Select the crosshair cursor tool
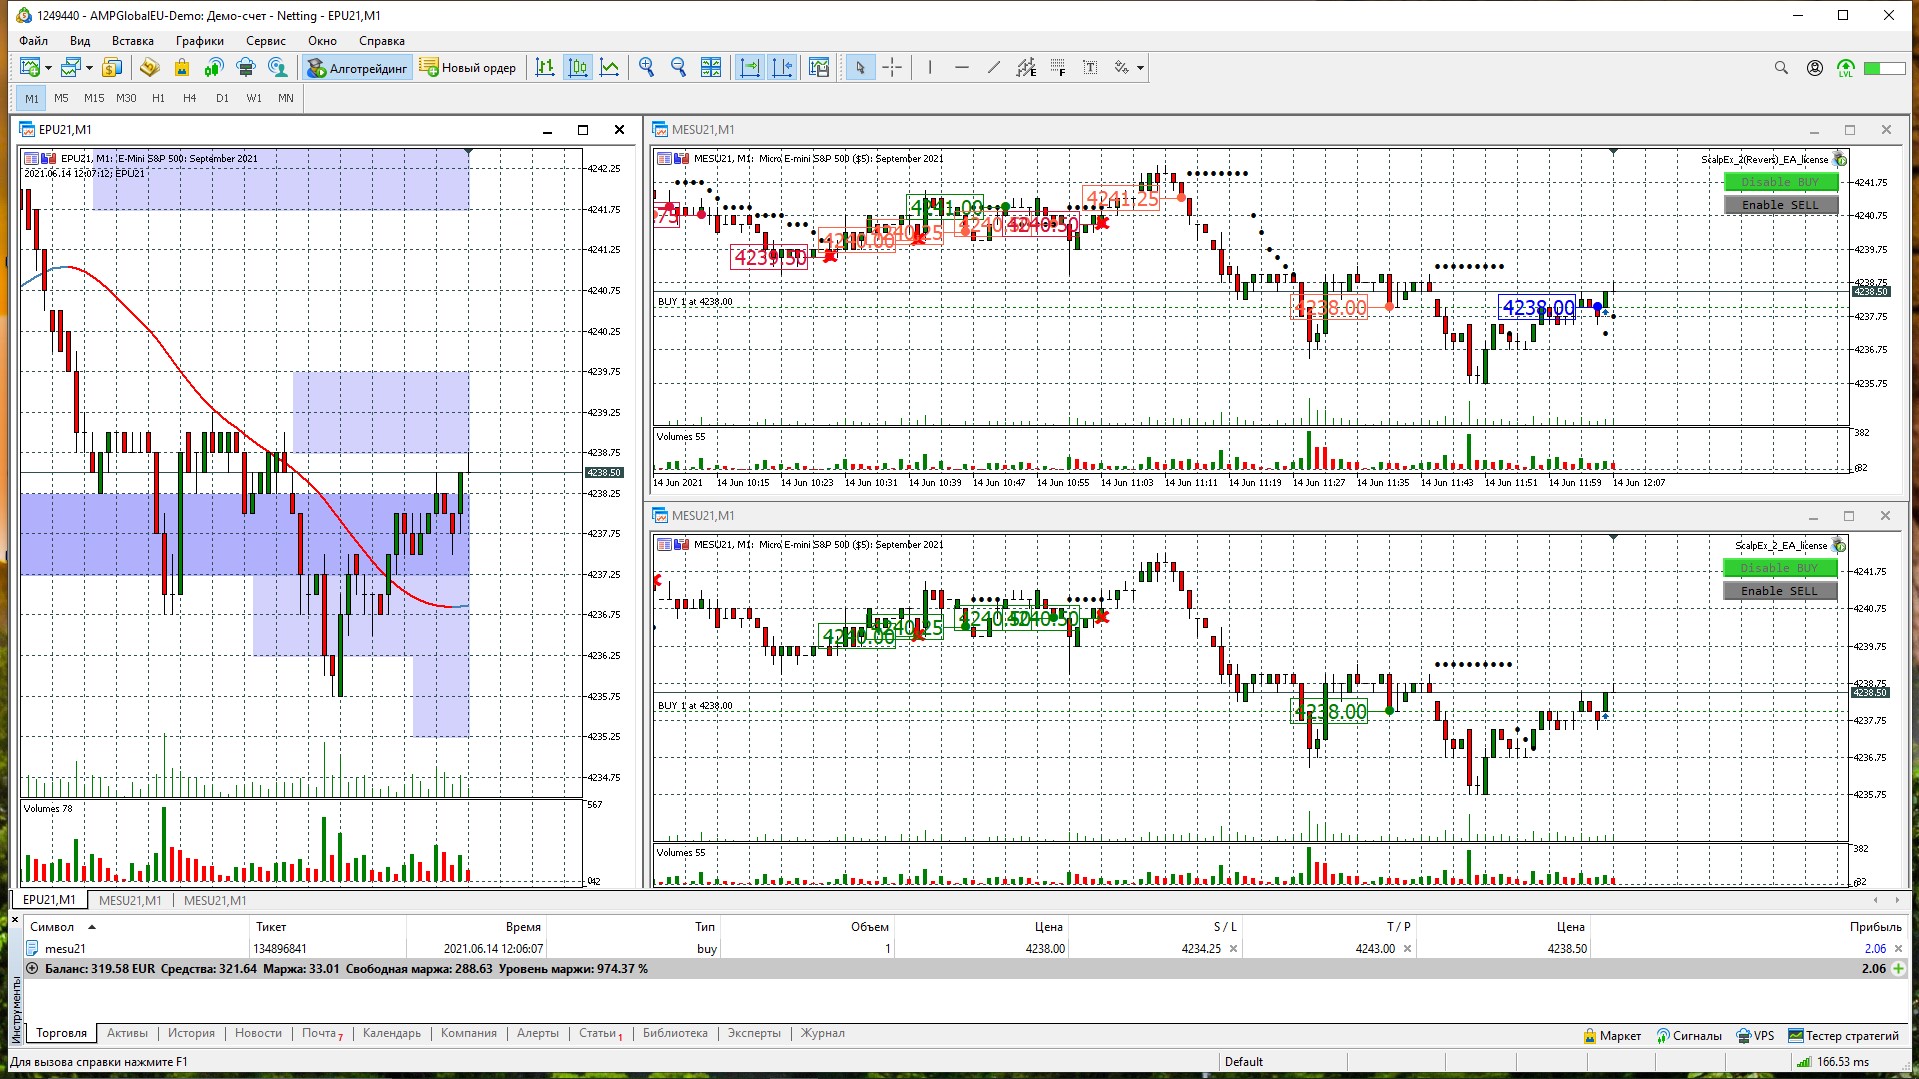Image resolution: width=1919 pixels, height=1079 pixels. 892,68
